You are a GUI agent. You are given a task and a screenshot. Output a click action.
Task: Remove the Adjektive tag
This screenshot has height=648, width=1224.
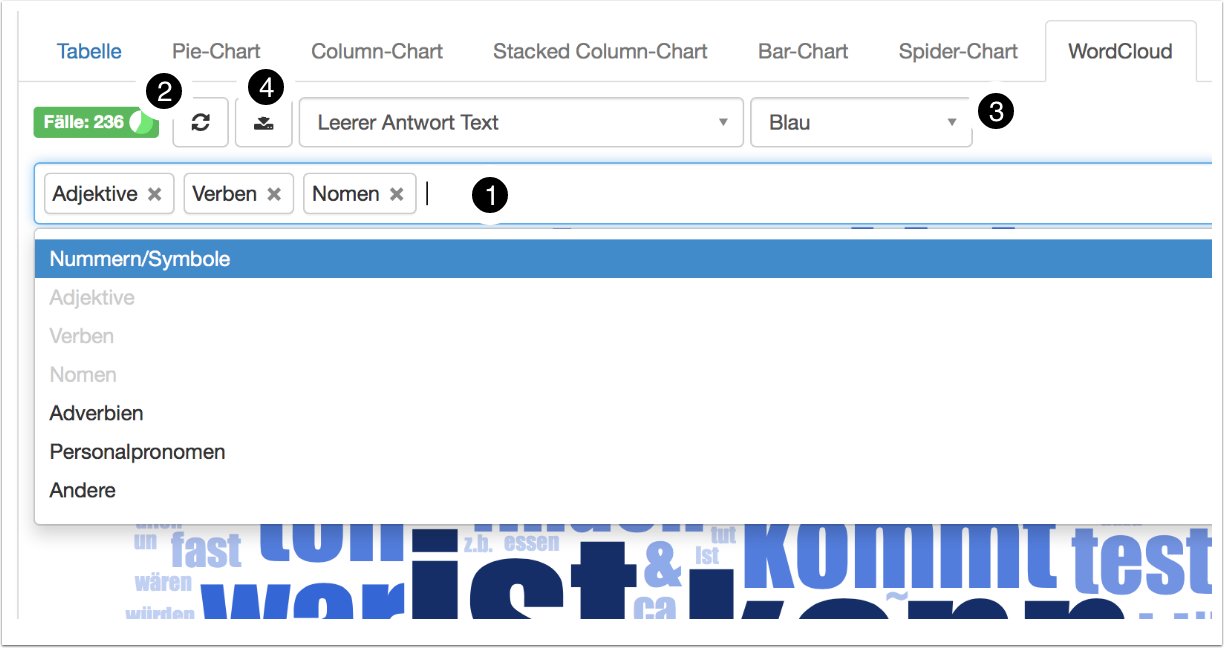(154, 194)
